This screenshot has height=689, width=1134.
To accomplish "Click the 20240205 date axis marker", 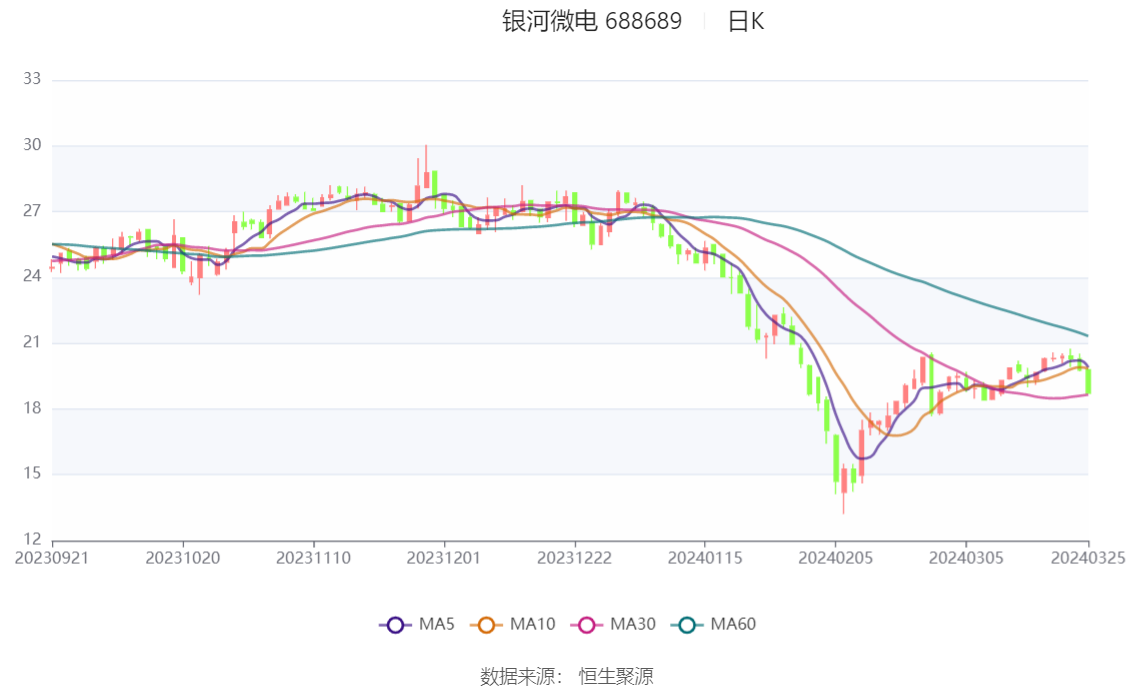I will click(x=835, y=558).
